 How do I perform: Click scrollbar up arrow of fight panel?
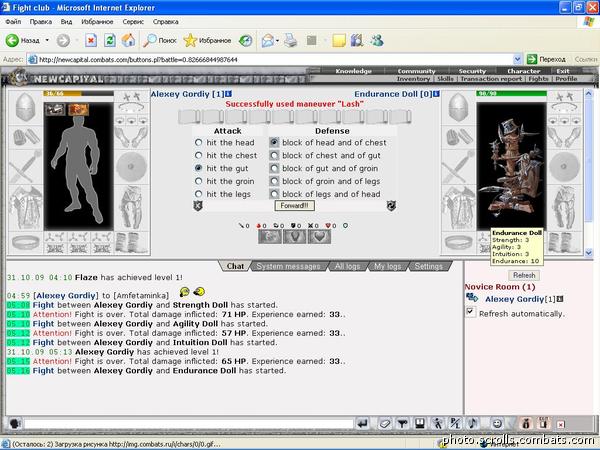tap(589, 93)
